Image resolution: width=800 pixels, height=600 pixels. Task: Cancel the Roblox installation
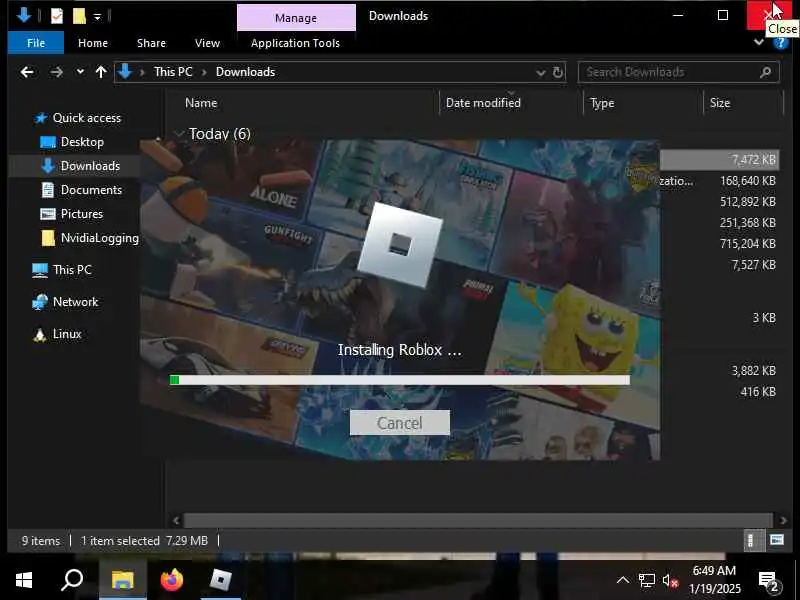point(399,423)
